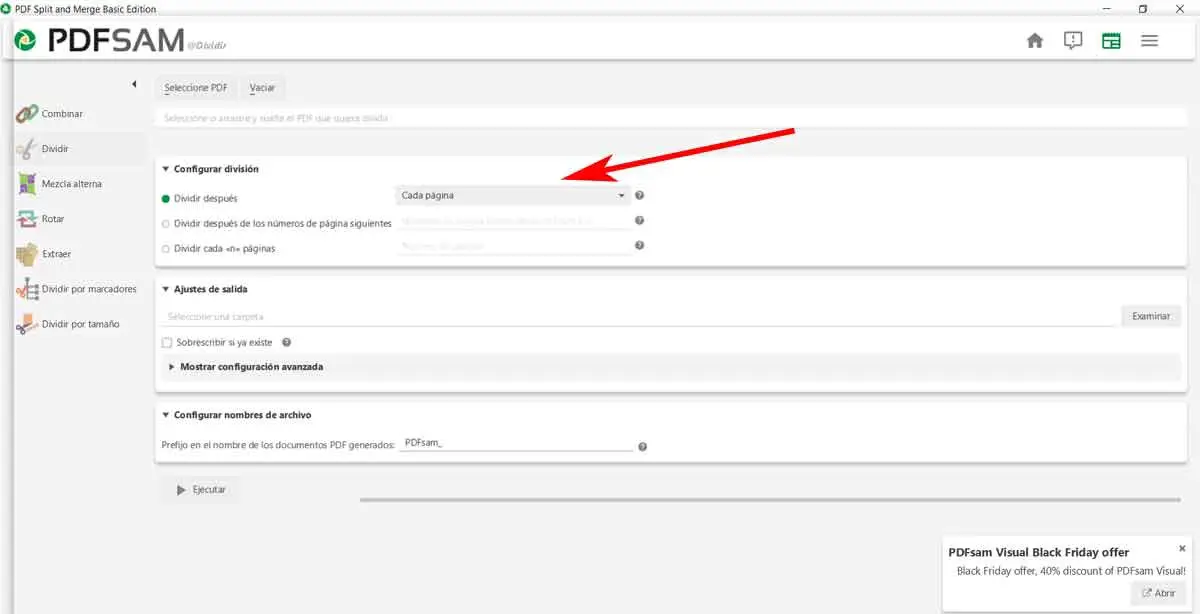Click the Abrir button in notification
Screen dimensions: 1200x614
[1158, 593]
